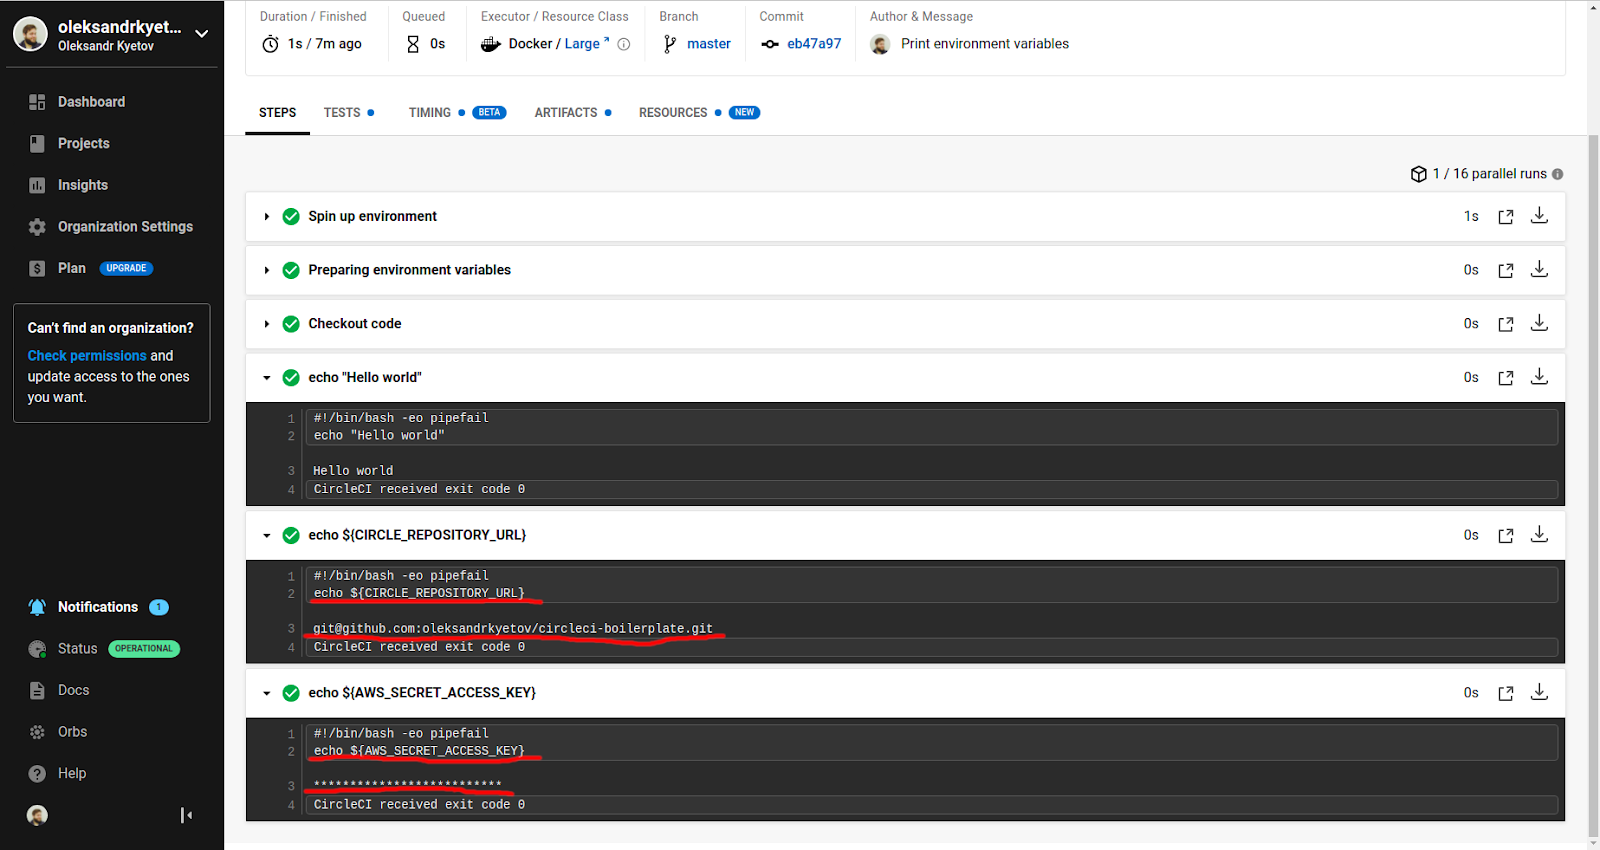This screenshot has width=1600, height=850.
Task: Switch to the ARTIFACTS tab
Action: (x=566, y=113)
